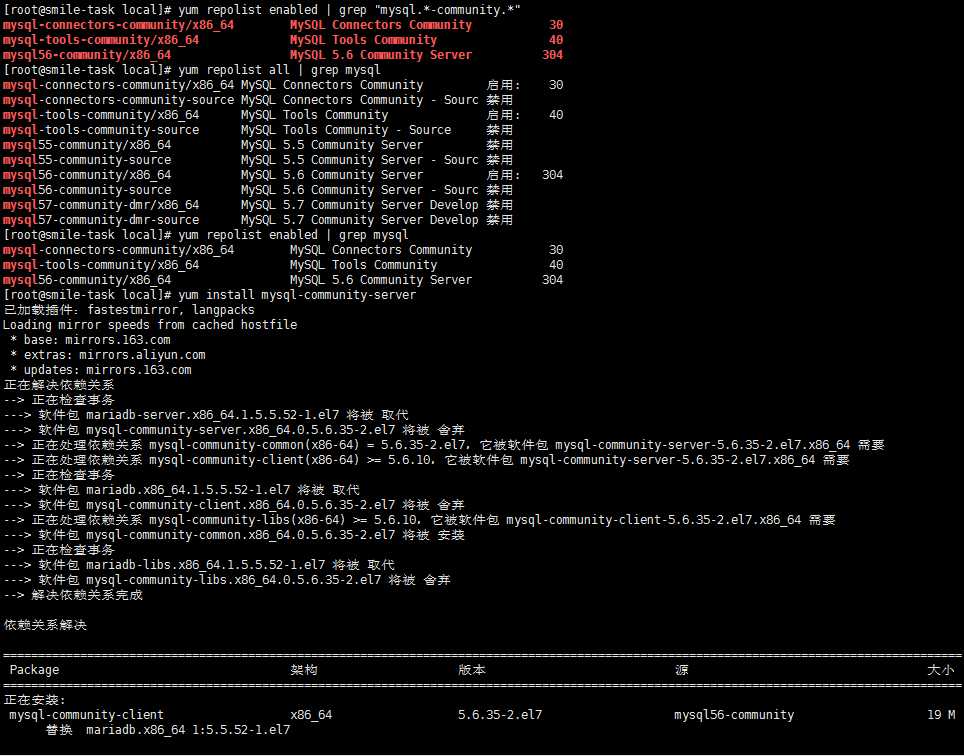Click the 'Package' column header
Image resolution: width=964 pixels, height=756 pixels.
(x=34, y=670)
